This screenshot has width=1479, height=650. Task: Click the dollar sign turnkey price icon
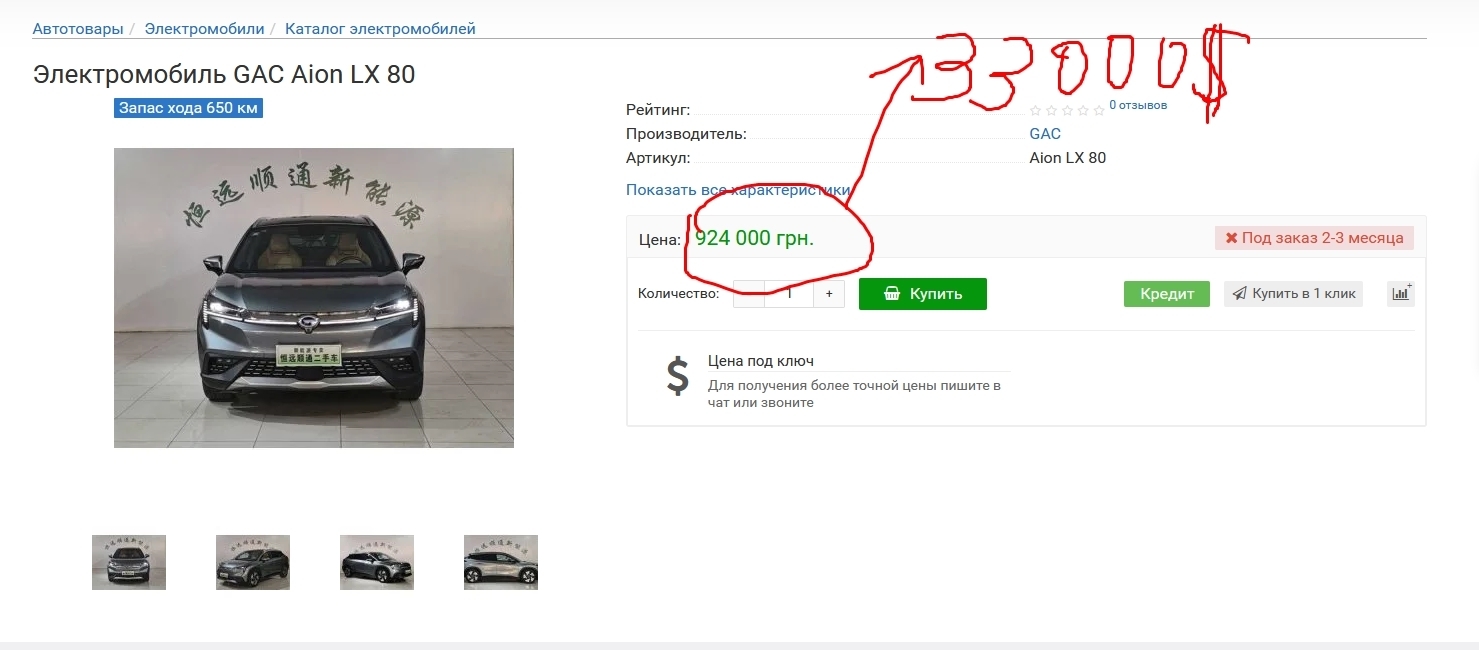678,376
